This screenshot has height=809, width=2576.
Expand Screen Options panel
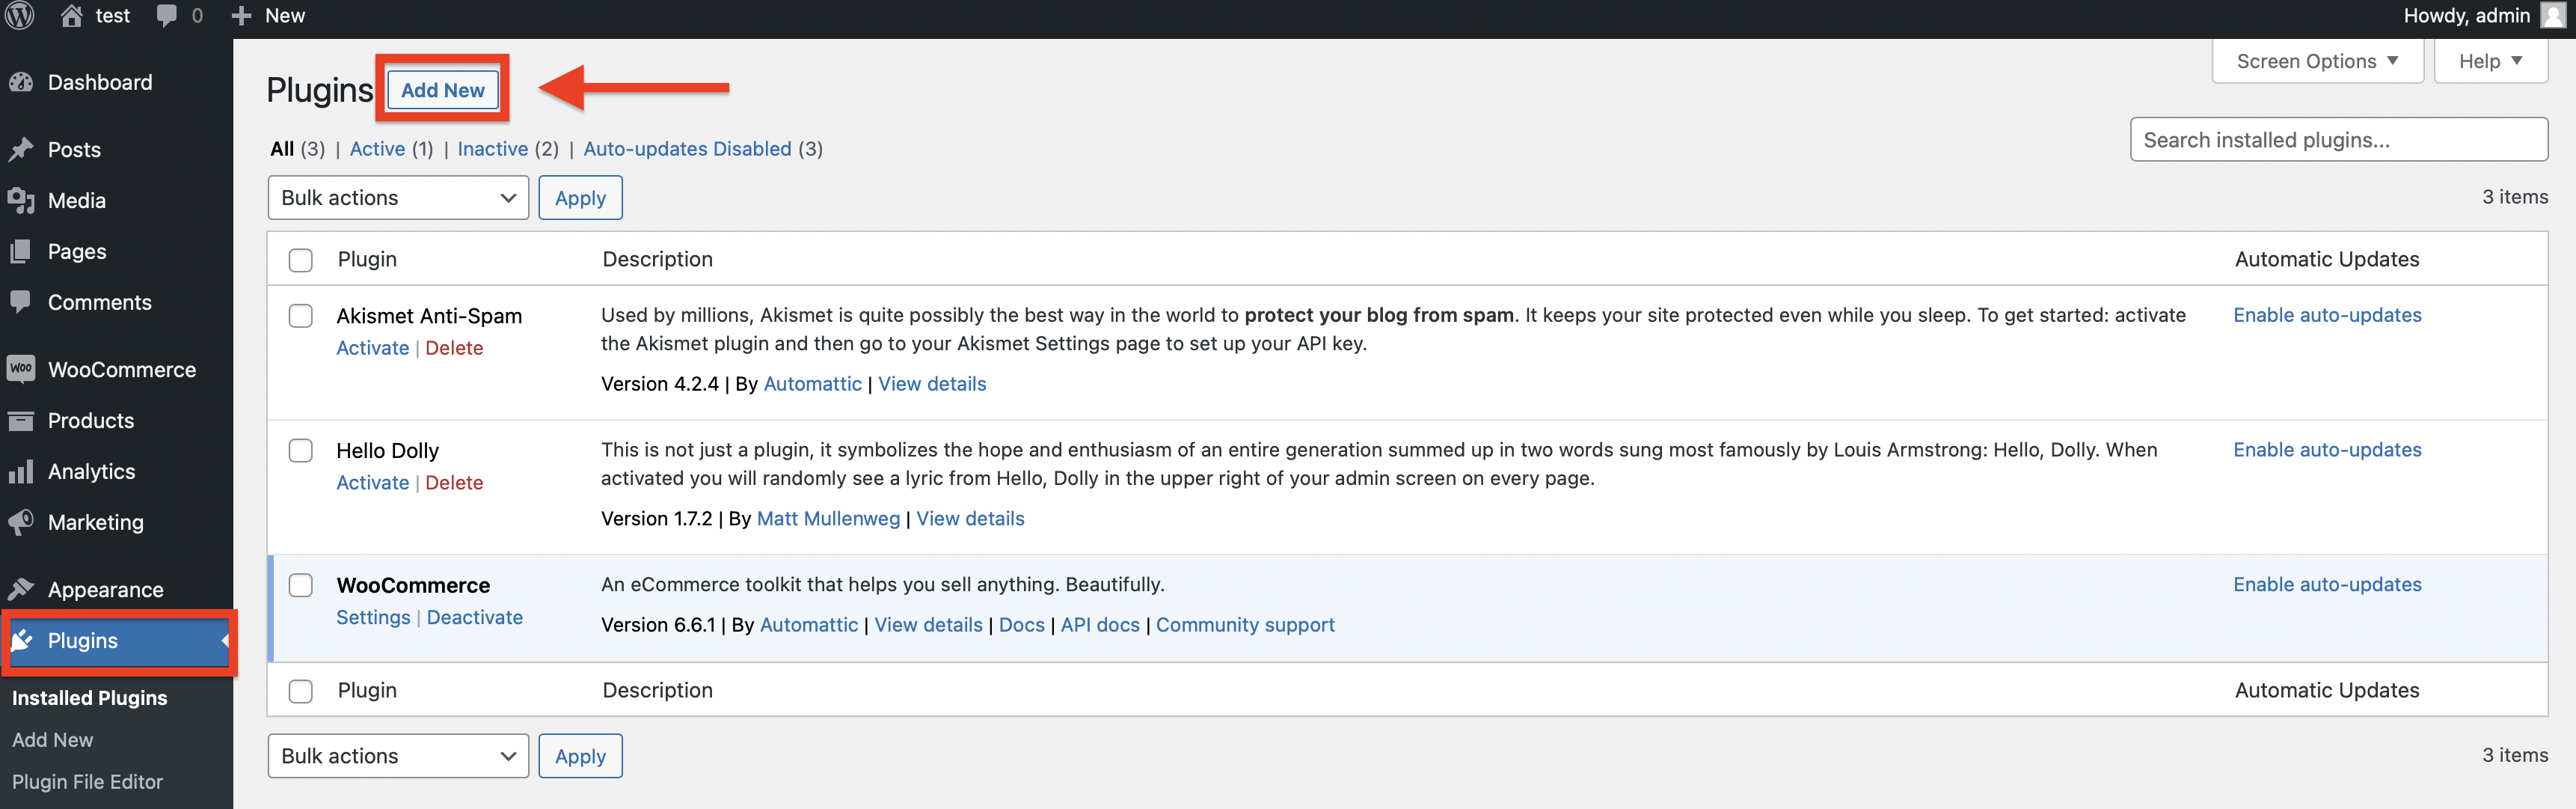pos(2317,61)
